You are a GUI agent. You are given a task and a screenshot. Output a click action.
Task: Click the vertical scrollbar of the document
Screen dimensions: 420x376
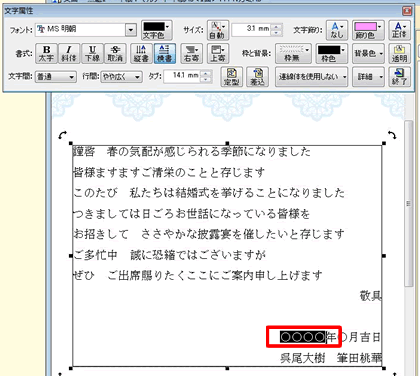[x=408, y=203]
